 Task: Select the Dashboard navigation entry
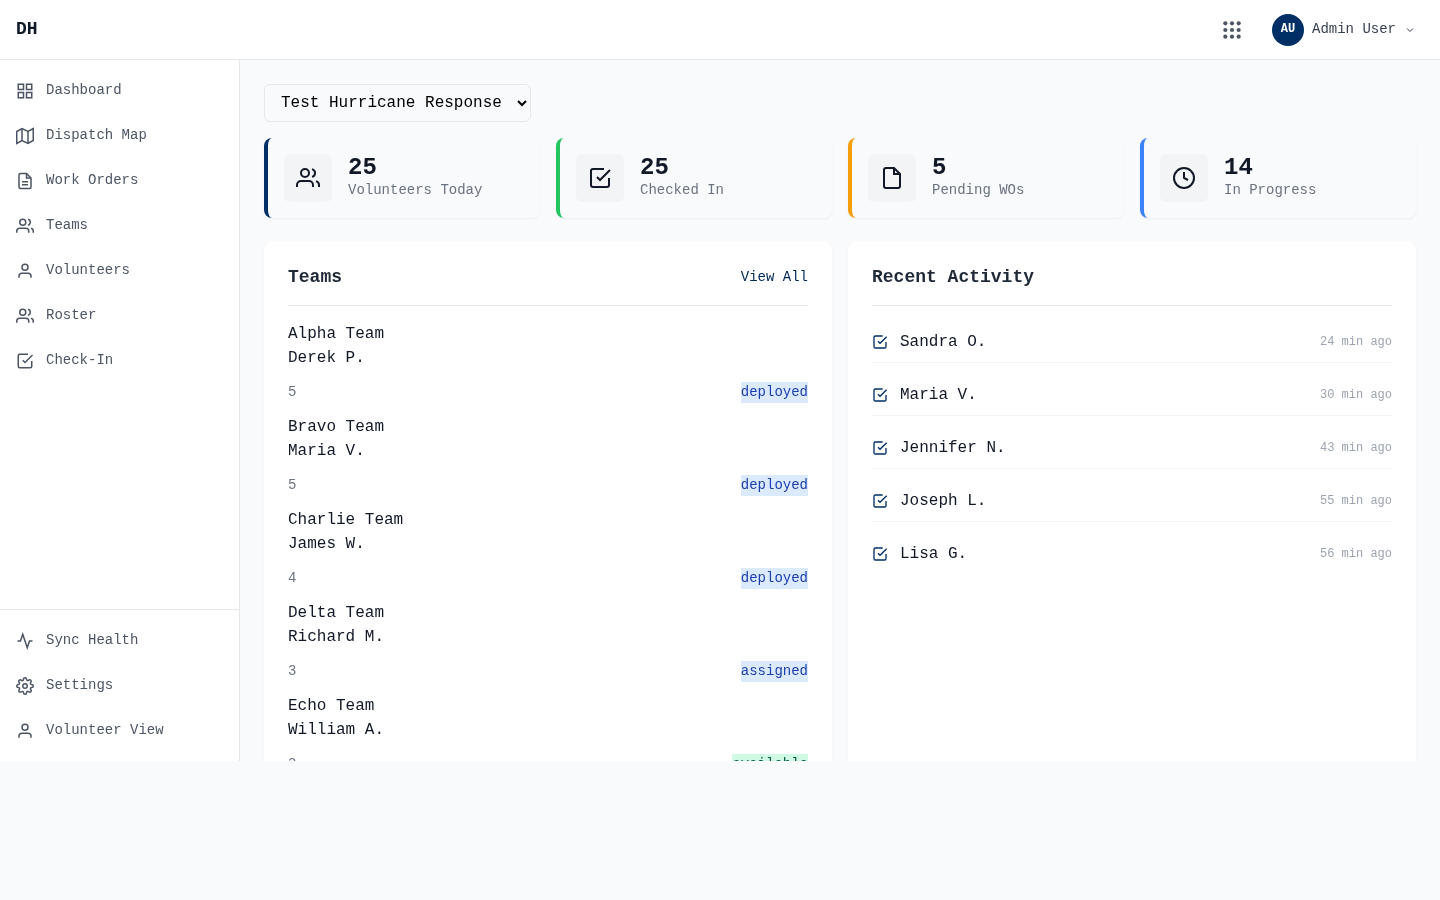tap(83, 90)
